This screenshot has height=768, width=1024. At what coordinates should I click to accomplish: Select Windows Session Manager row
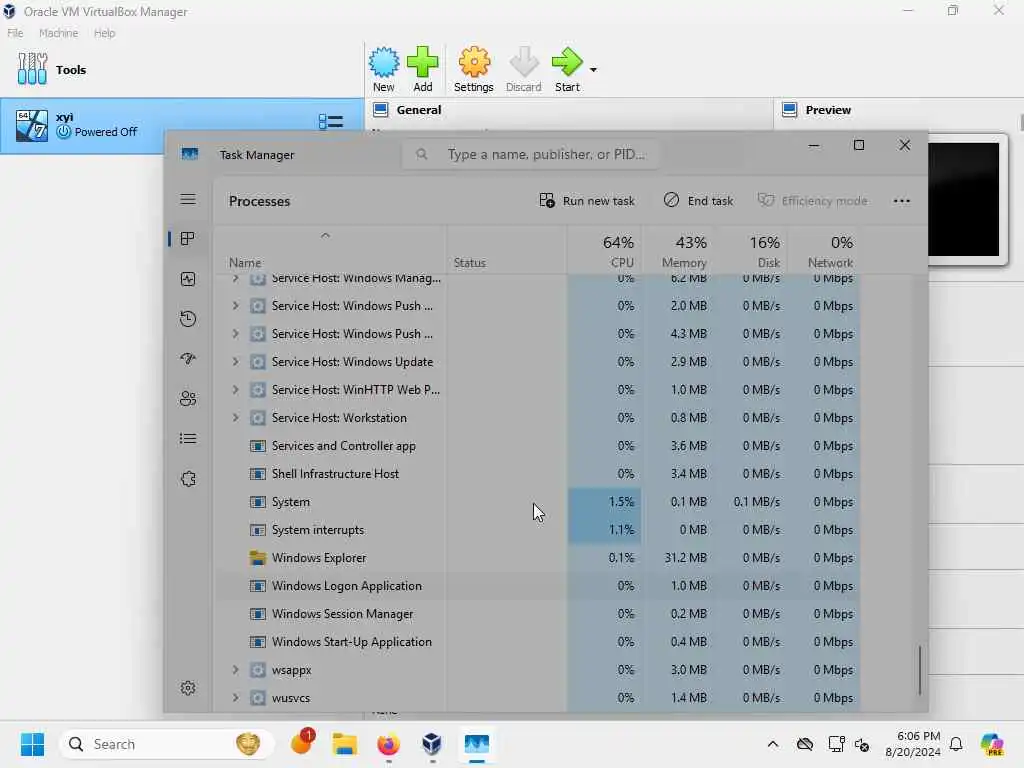coord(537,614)
